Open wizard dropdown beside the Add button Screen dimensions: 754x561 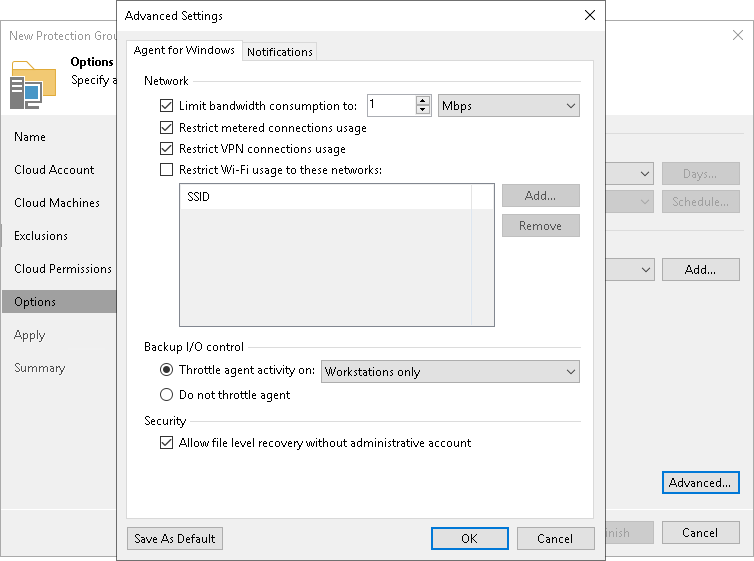(630, 270)
